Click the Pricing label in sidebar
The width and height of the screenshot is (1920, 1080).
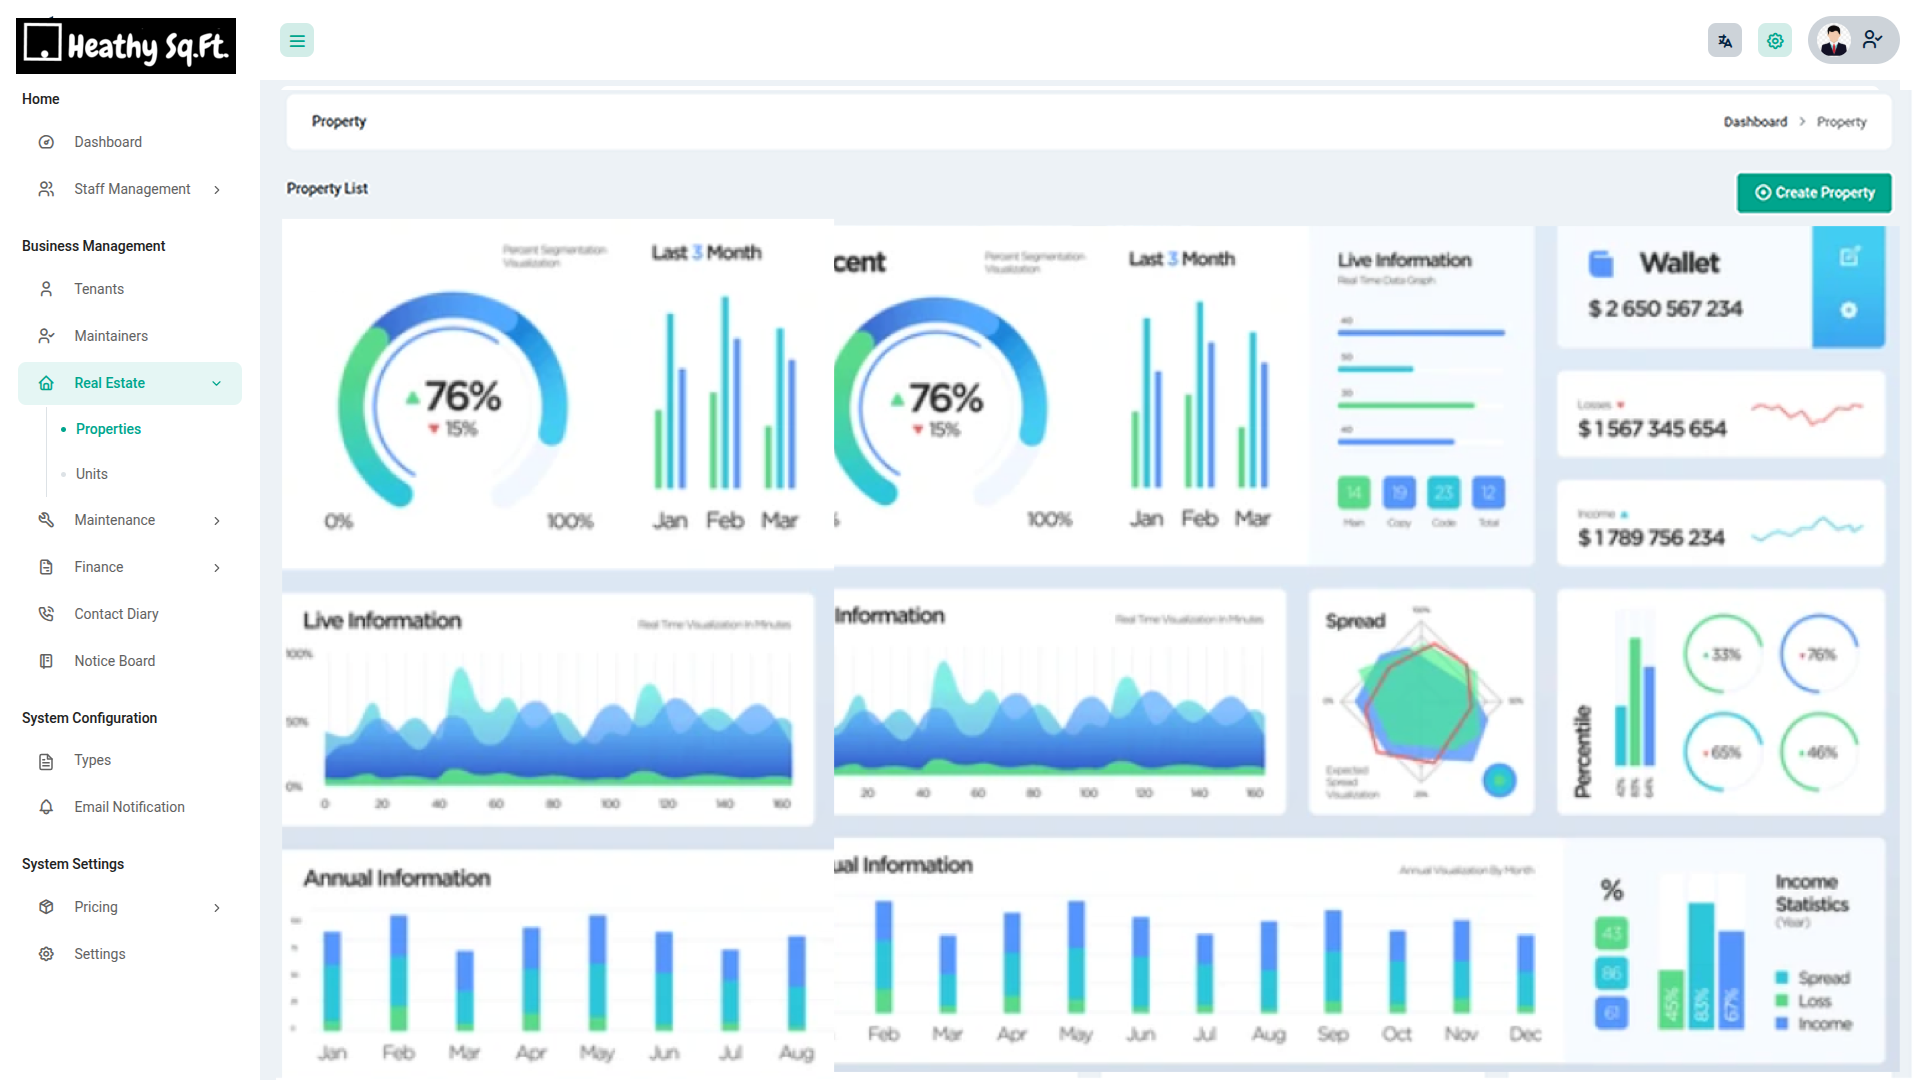coord(96,907)
